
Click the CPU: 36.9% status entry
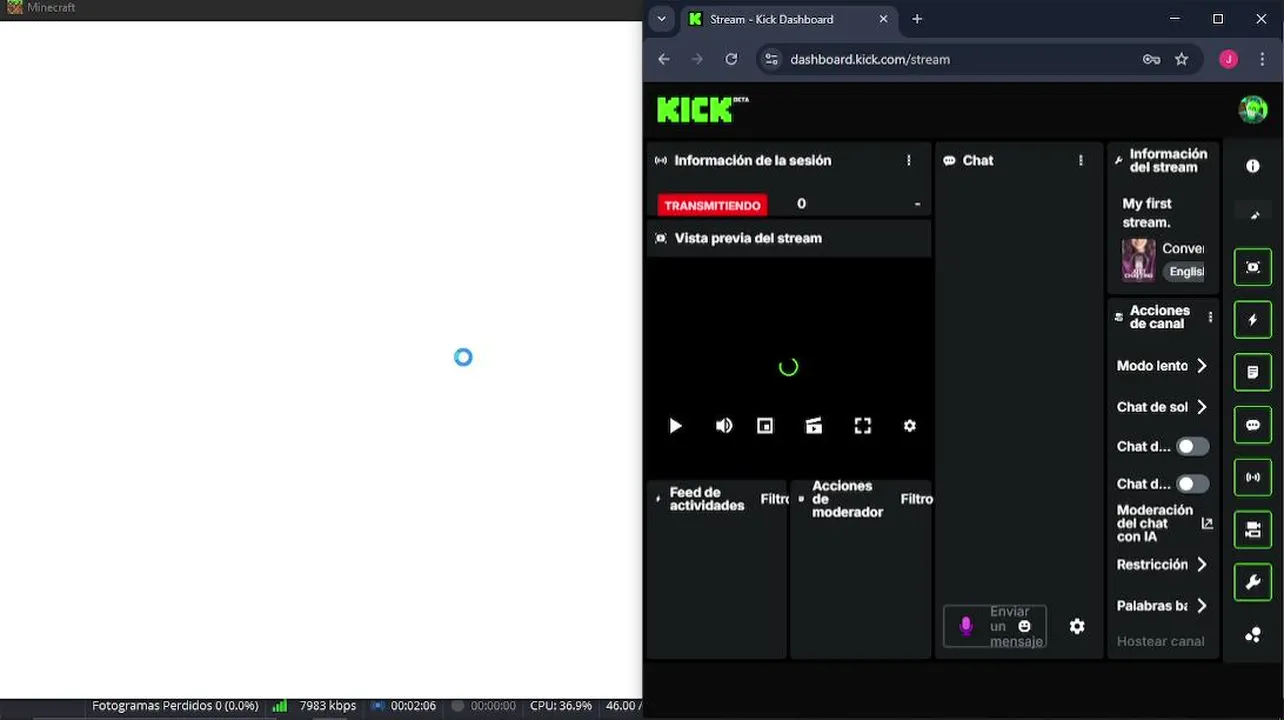tap(561, 706)
